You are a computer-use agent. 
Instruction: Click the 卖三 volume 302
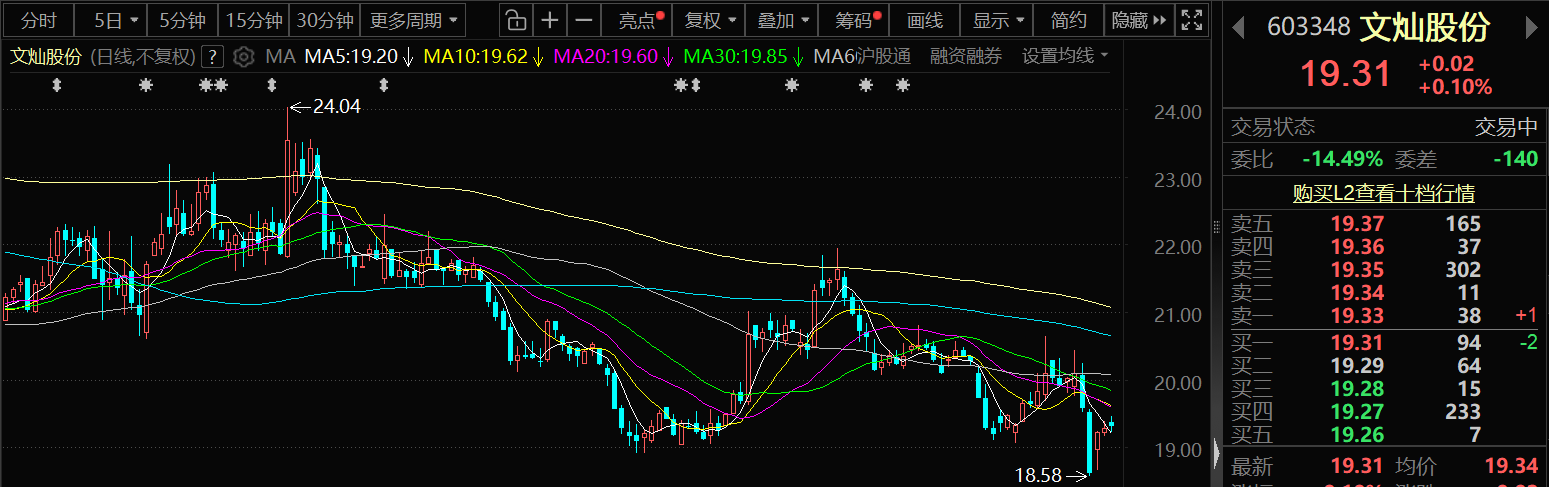[1462, 270]
